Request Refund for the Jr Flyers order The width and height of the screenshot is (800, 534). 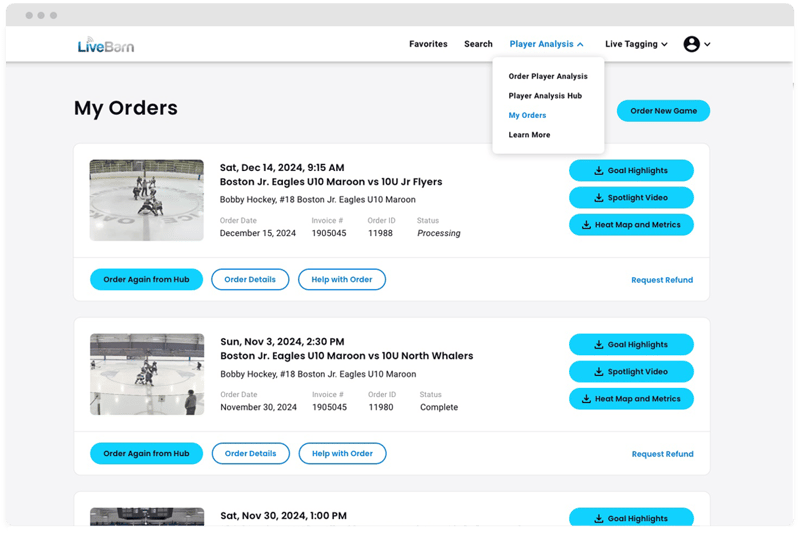pyautogui.click(x=662, y=280)
